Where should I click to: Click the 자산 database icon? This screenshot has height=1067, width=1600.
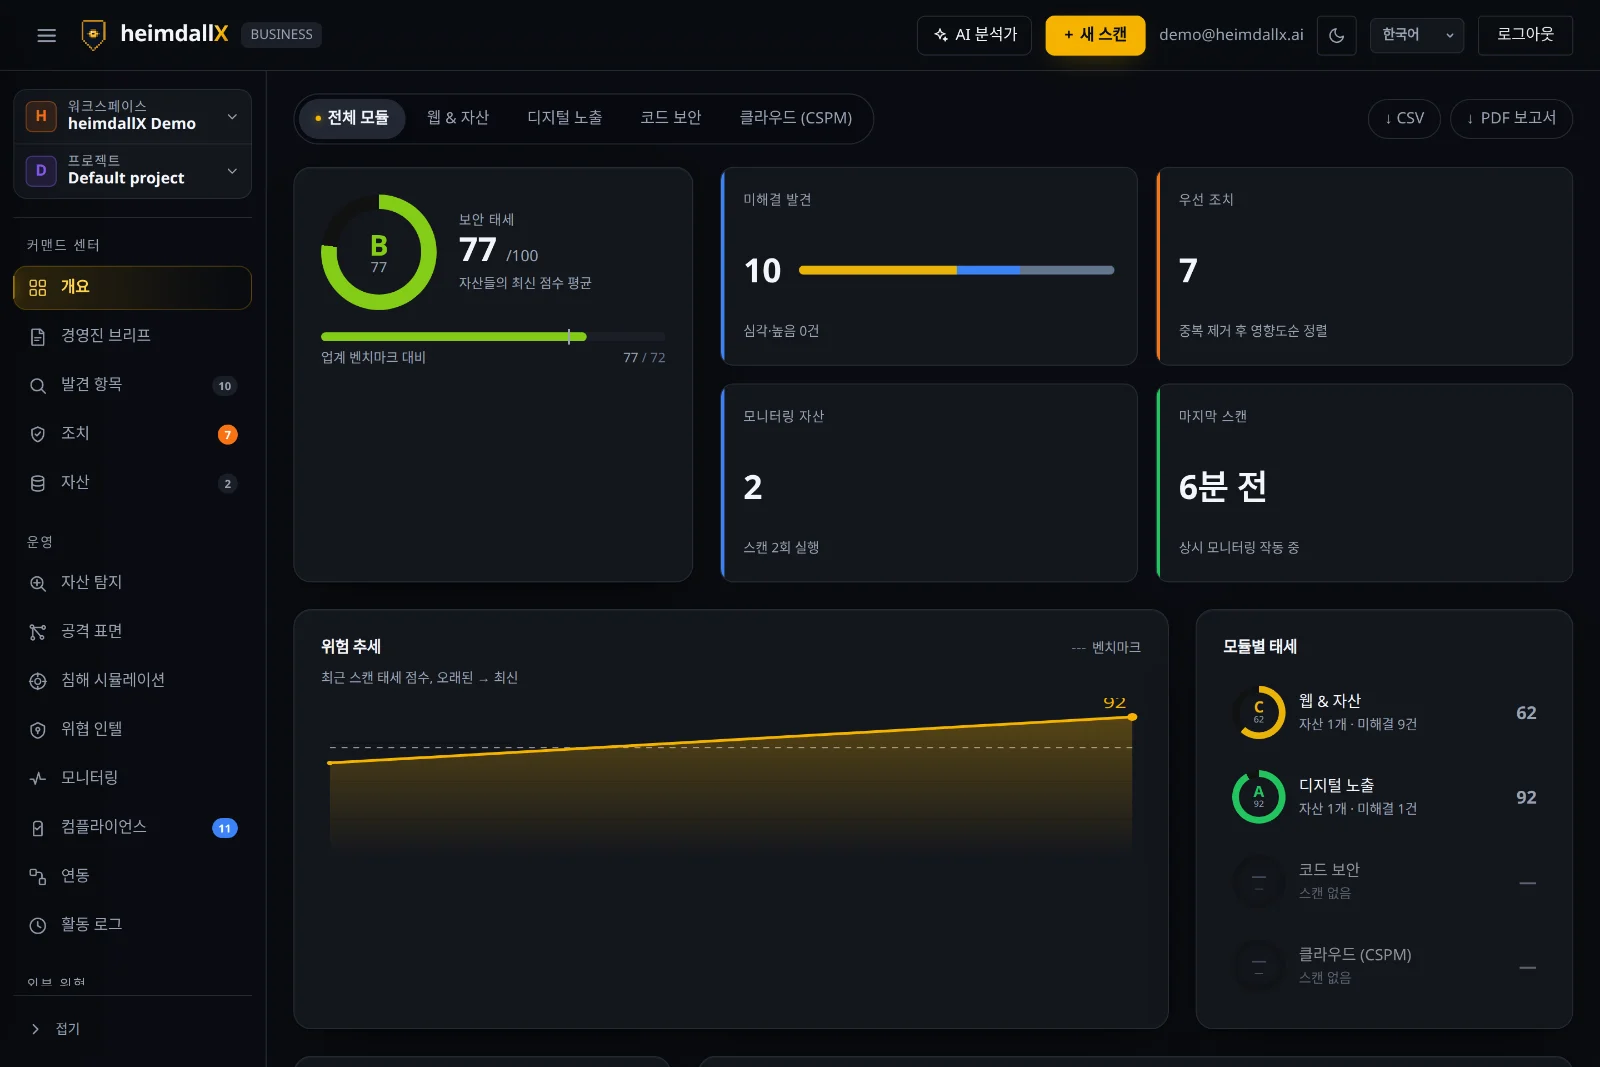click(38, 483)
